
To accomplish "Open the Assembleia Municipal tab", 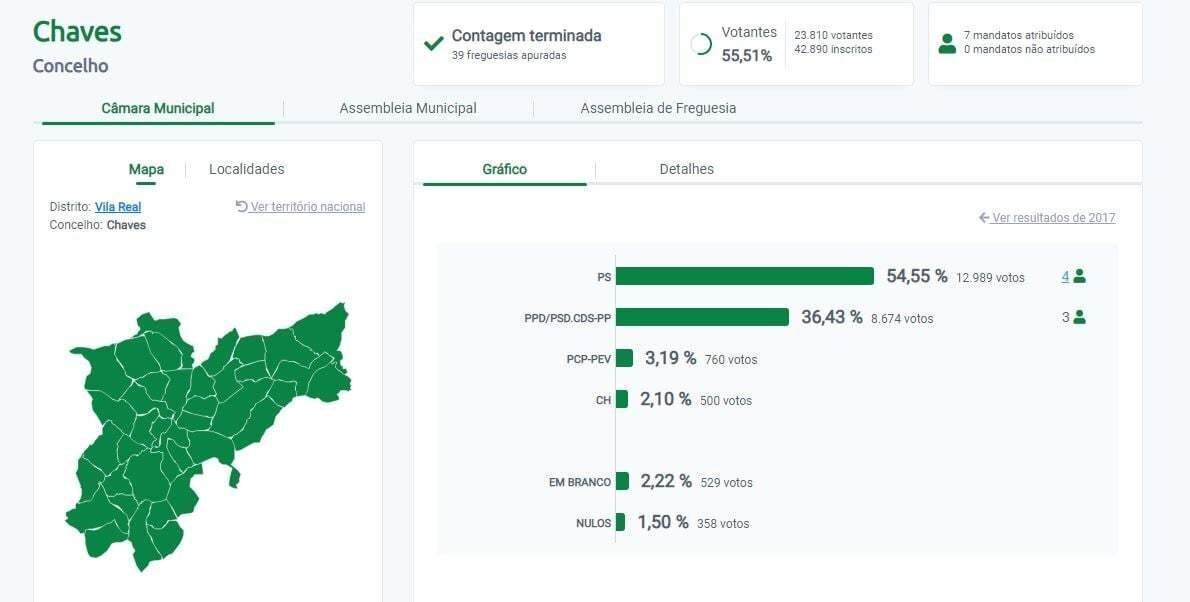I will click(408, 109).
